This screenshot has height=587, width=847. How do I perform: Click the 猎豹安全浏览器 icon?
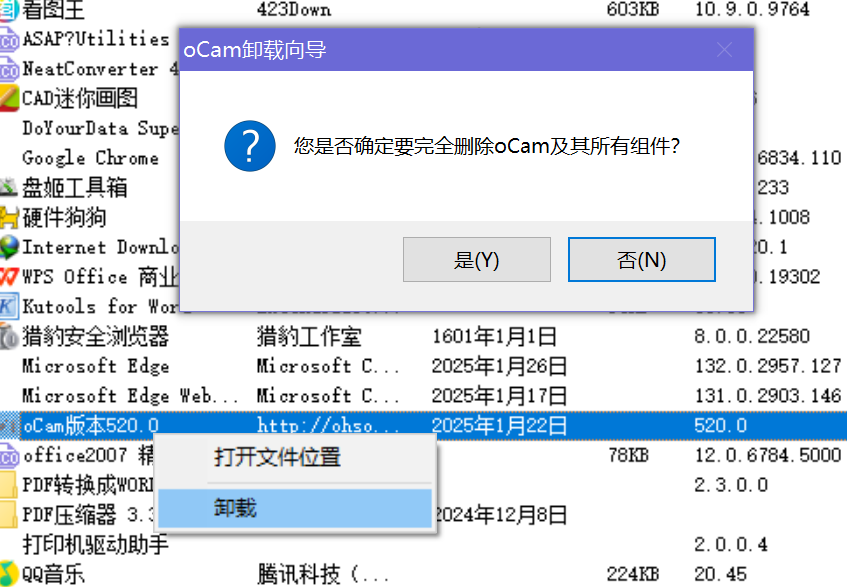click(x=9, y=336)
